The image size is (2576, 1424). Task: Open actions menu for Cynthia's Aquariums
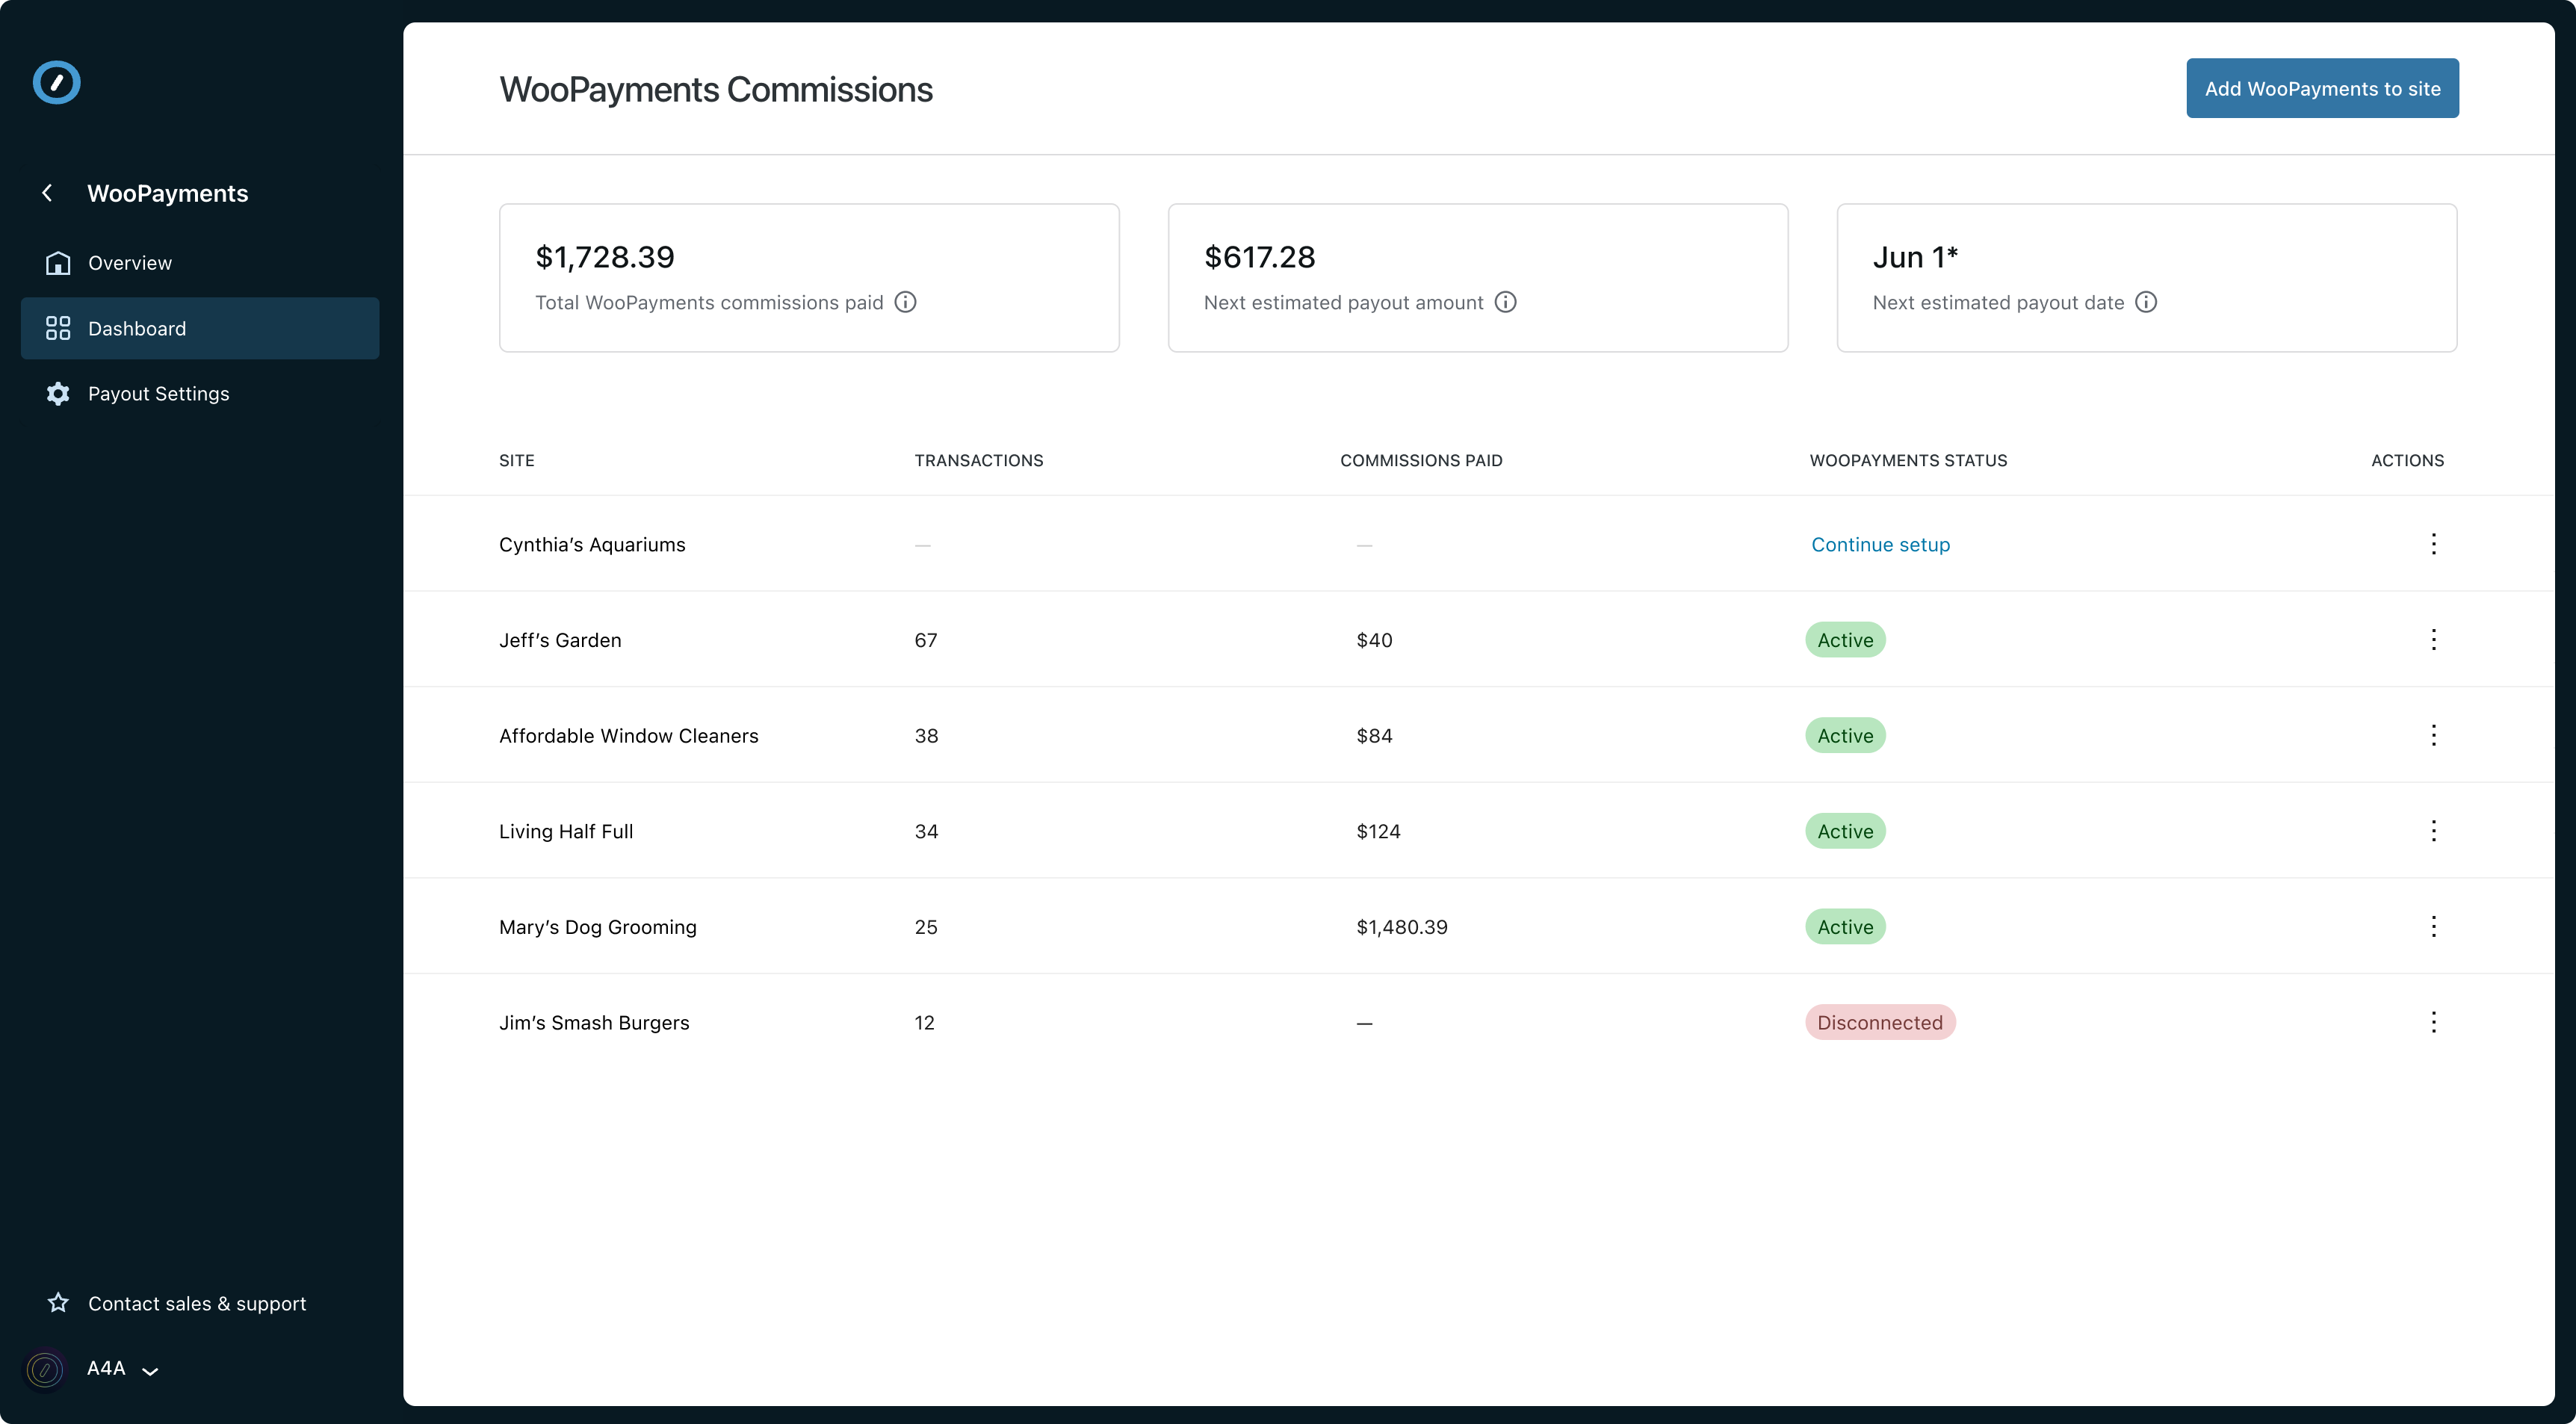[2433, 544]
